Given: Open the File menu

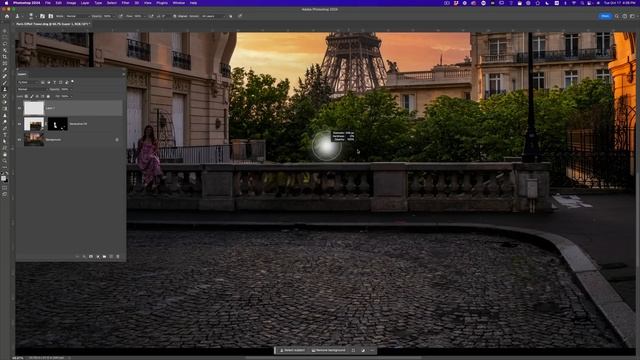Looking at the screenshot, I should click(x=48, y=3).
